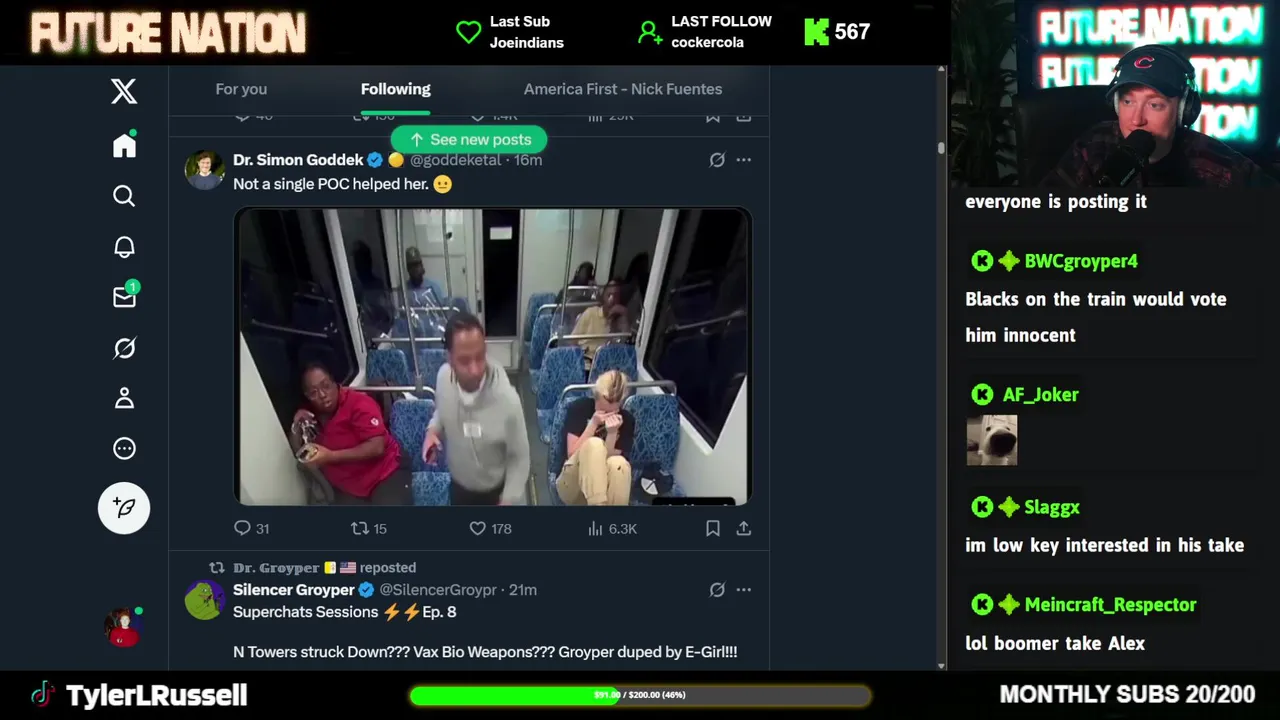Click the scrollbar down arrow

941,665
